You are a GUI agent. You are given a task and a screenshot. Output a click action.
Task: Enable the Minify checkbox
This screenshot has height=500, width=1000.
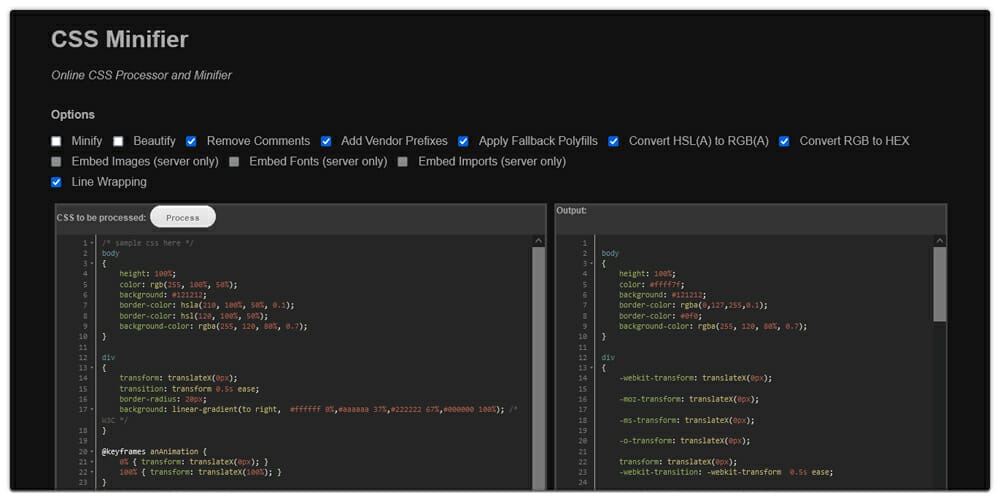click(x=57, y=141)
